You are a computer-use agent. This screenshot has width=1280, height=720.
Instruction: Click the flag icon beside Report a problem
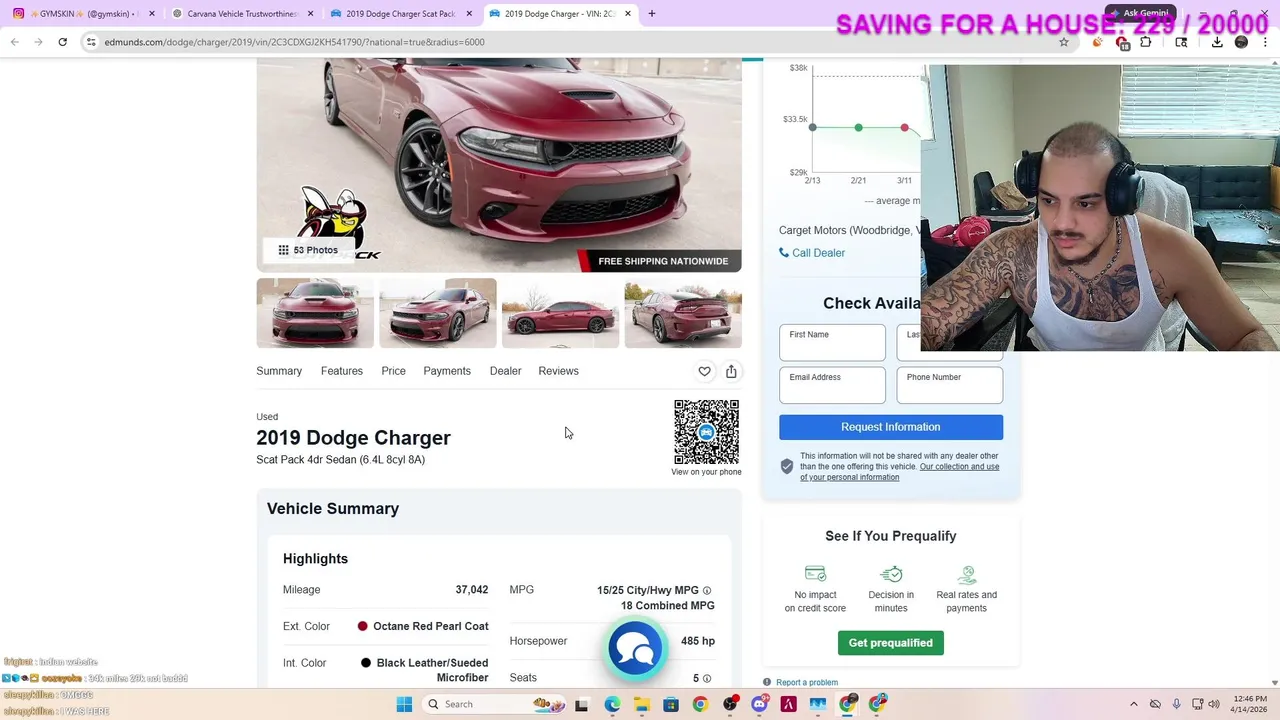(767, 682)
